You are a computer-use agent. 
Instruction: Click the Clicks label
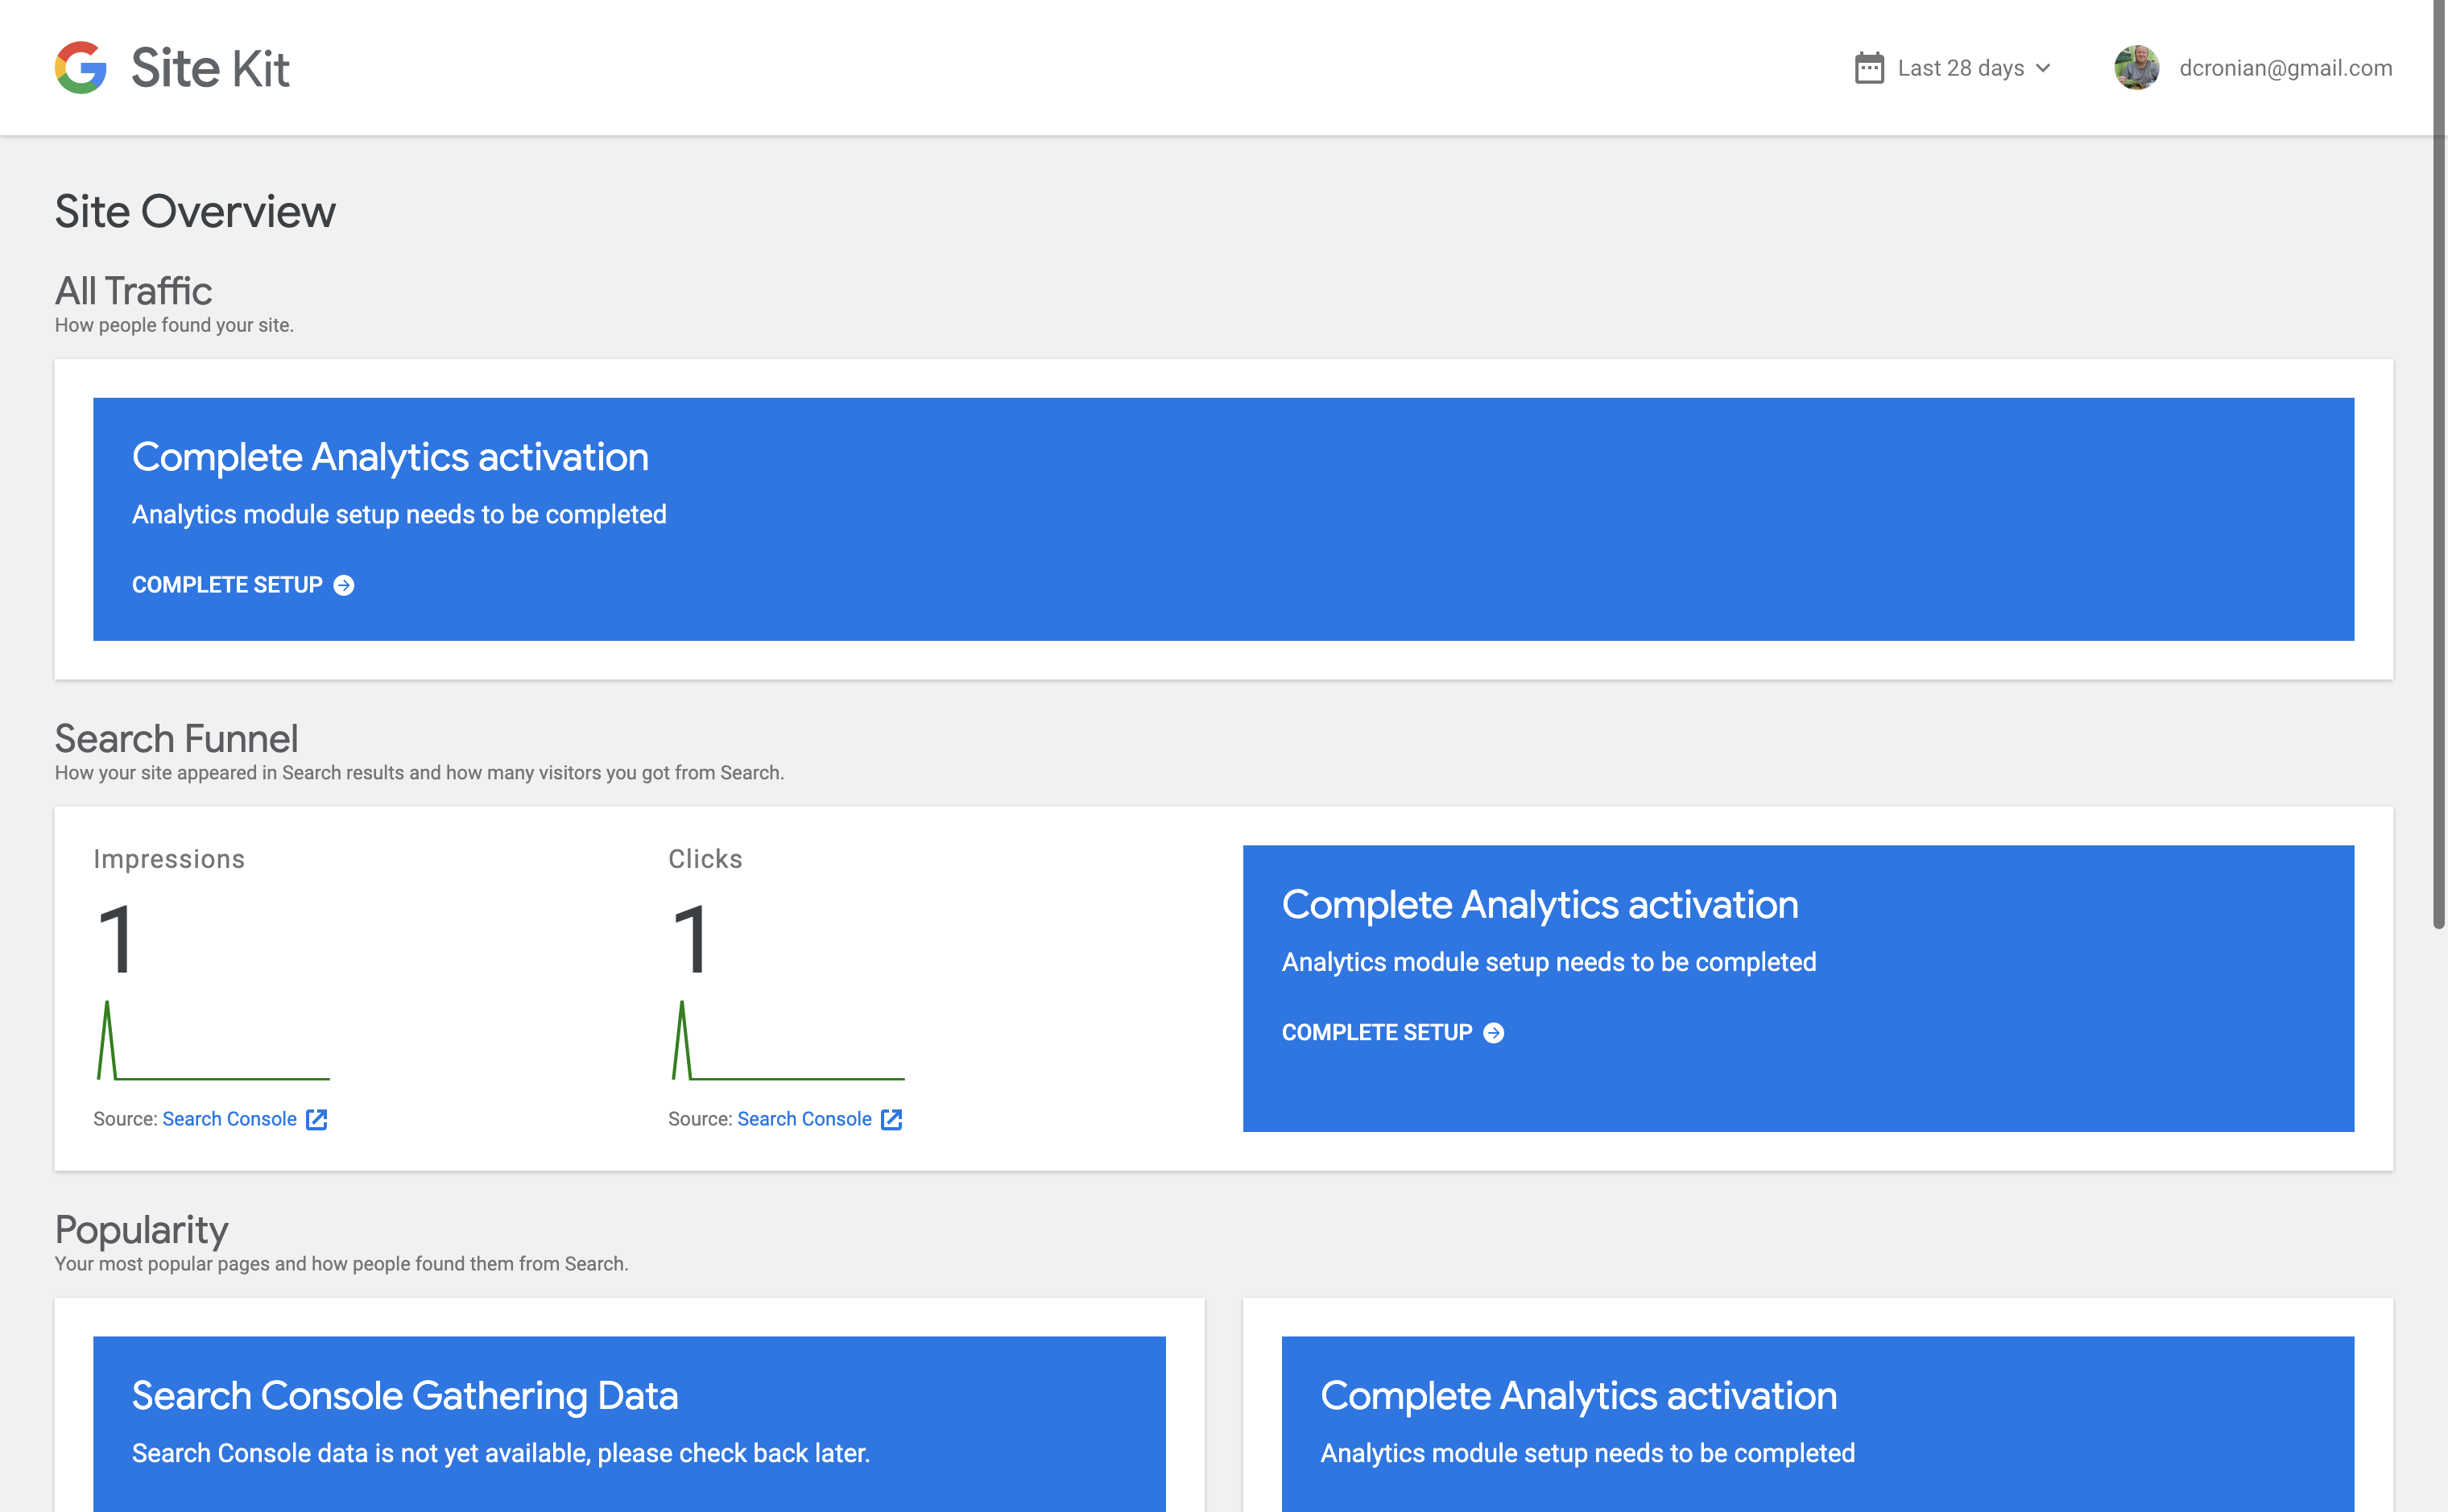tap(705, 859)
